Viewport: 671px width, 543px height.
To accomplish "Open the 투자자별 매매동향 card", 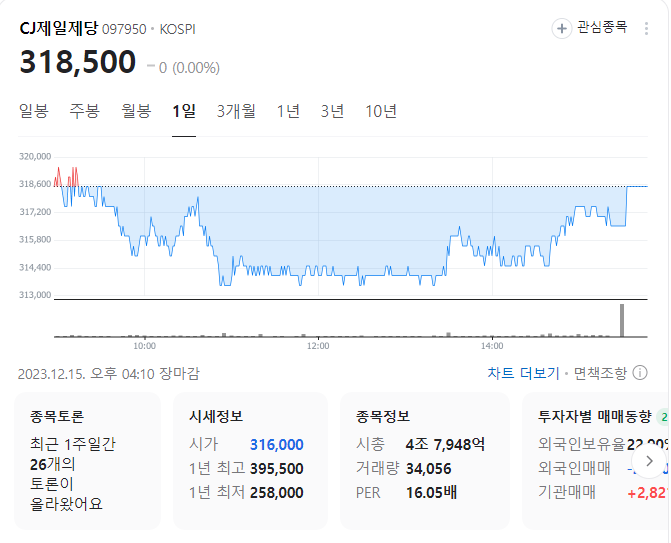I will click(596, 461).
